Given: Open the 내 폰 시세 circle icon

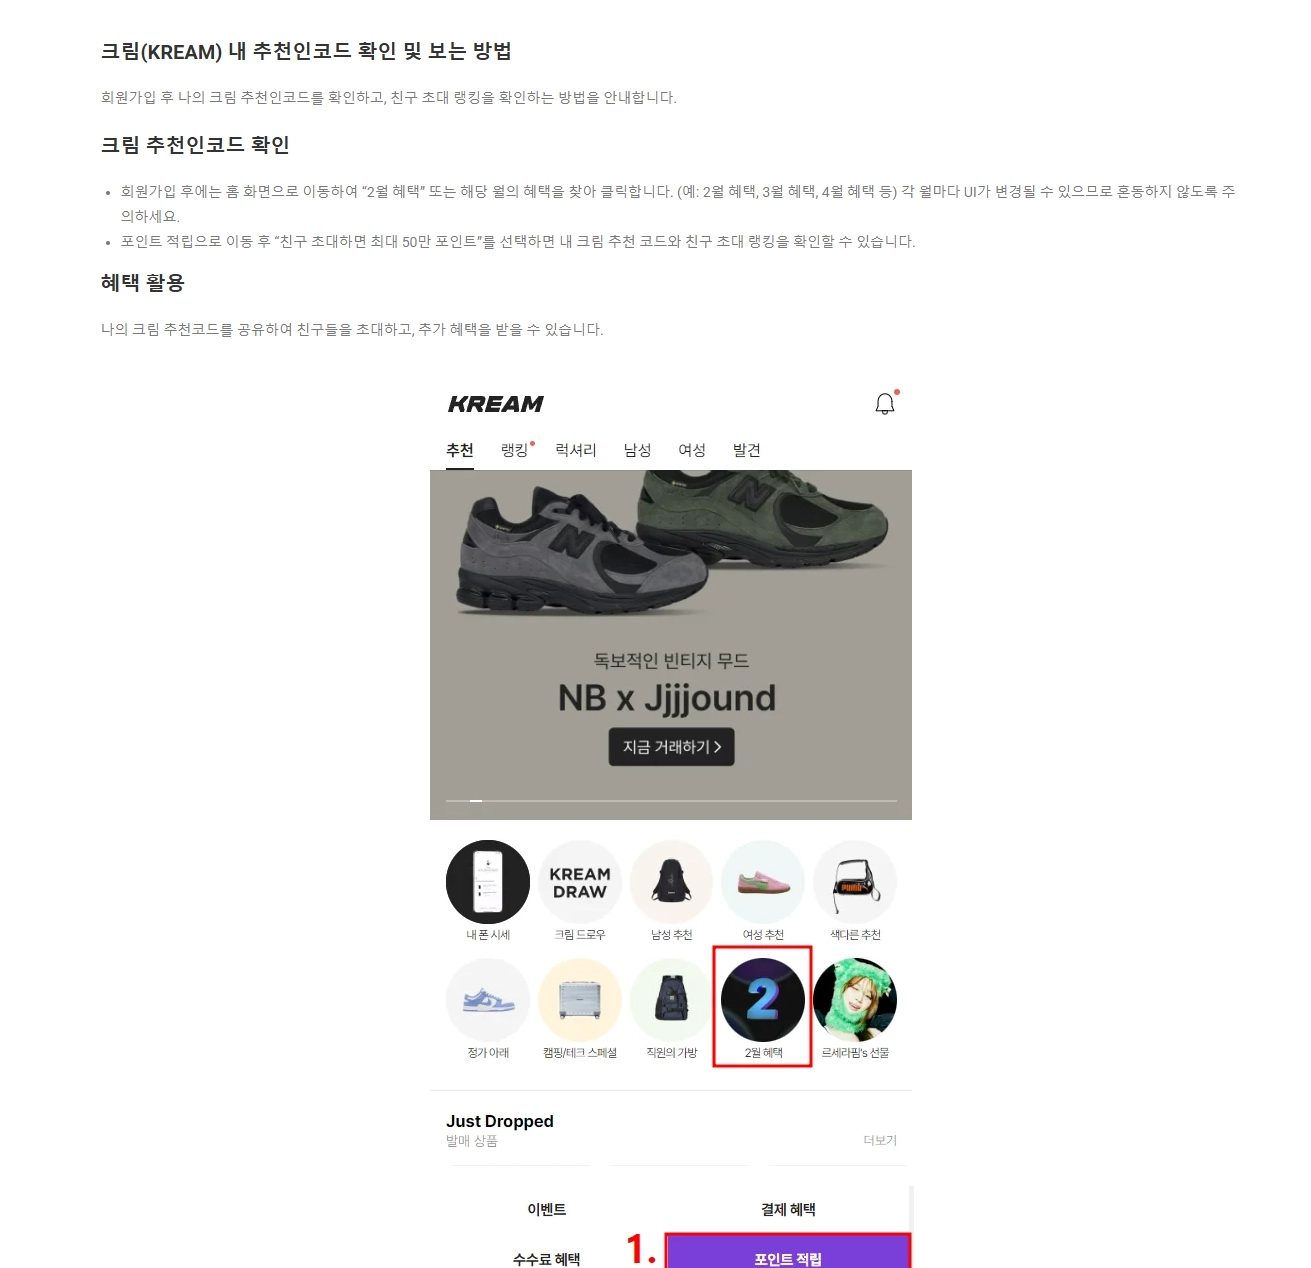Looking at the screenshot, I should 488,882.
